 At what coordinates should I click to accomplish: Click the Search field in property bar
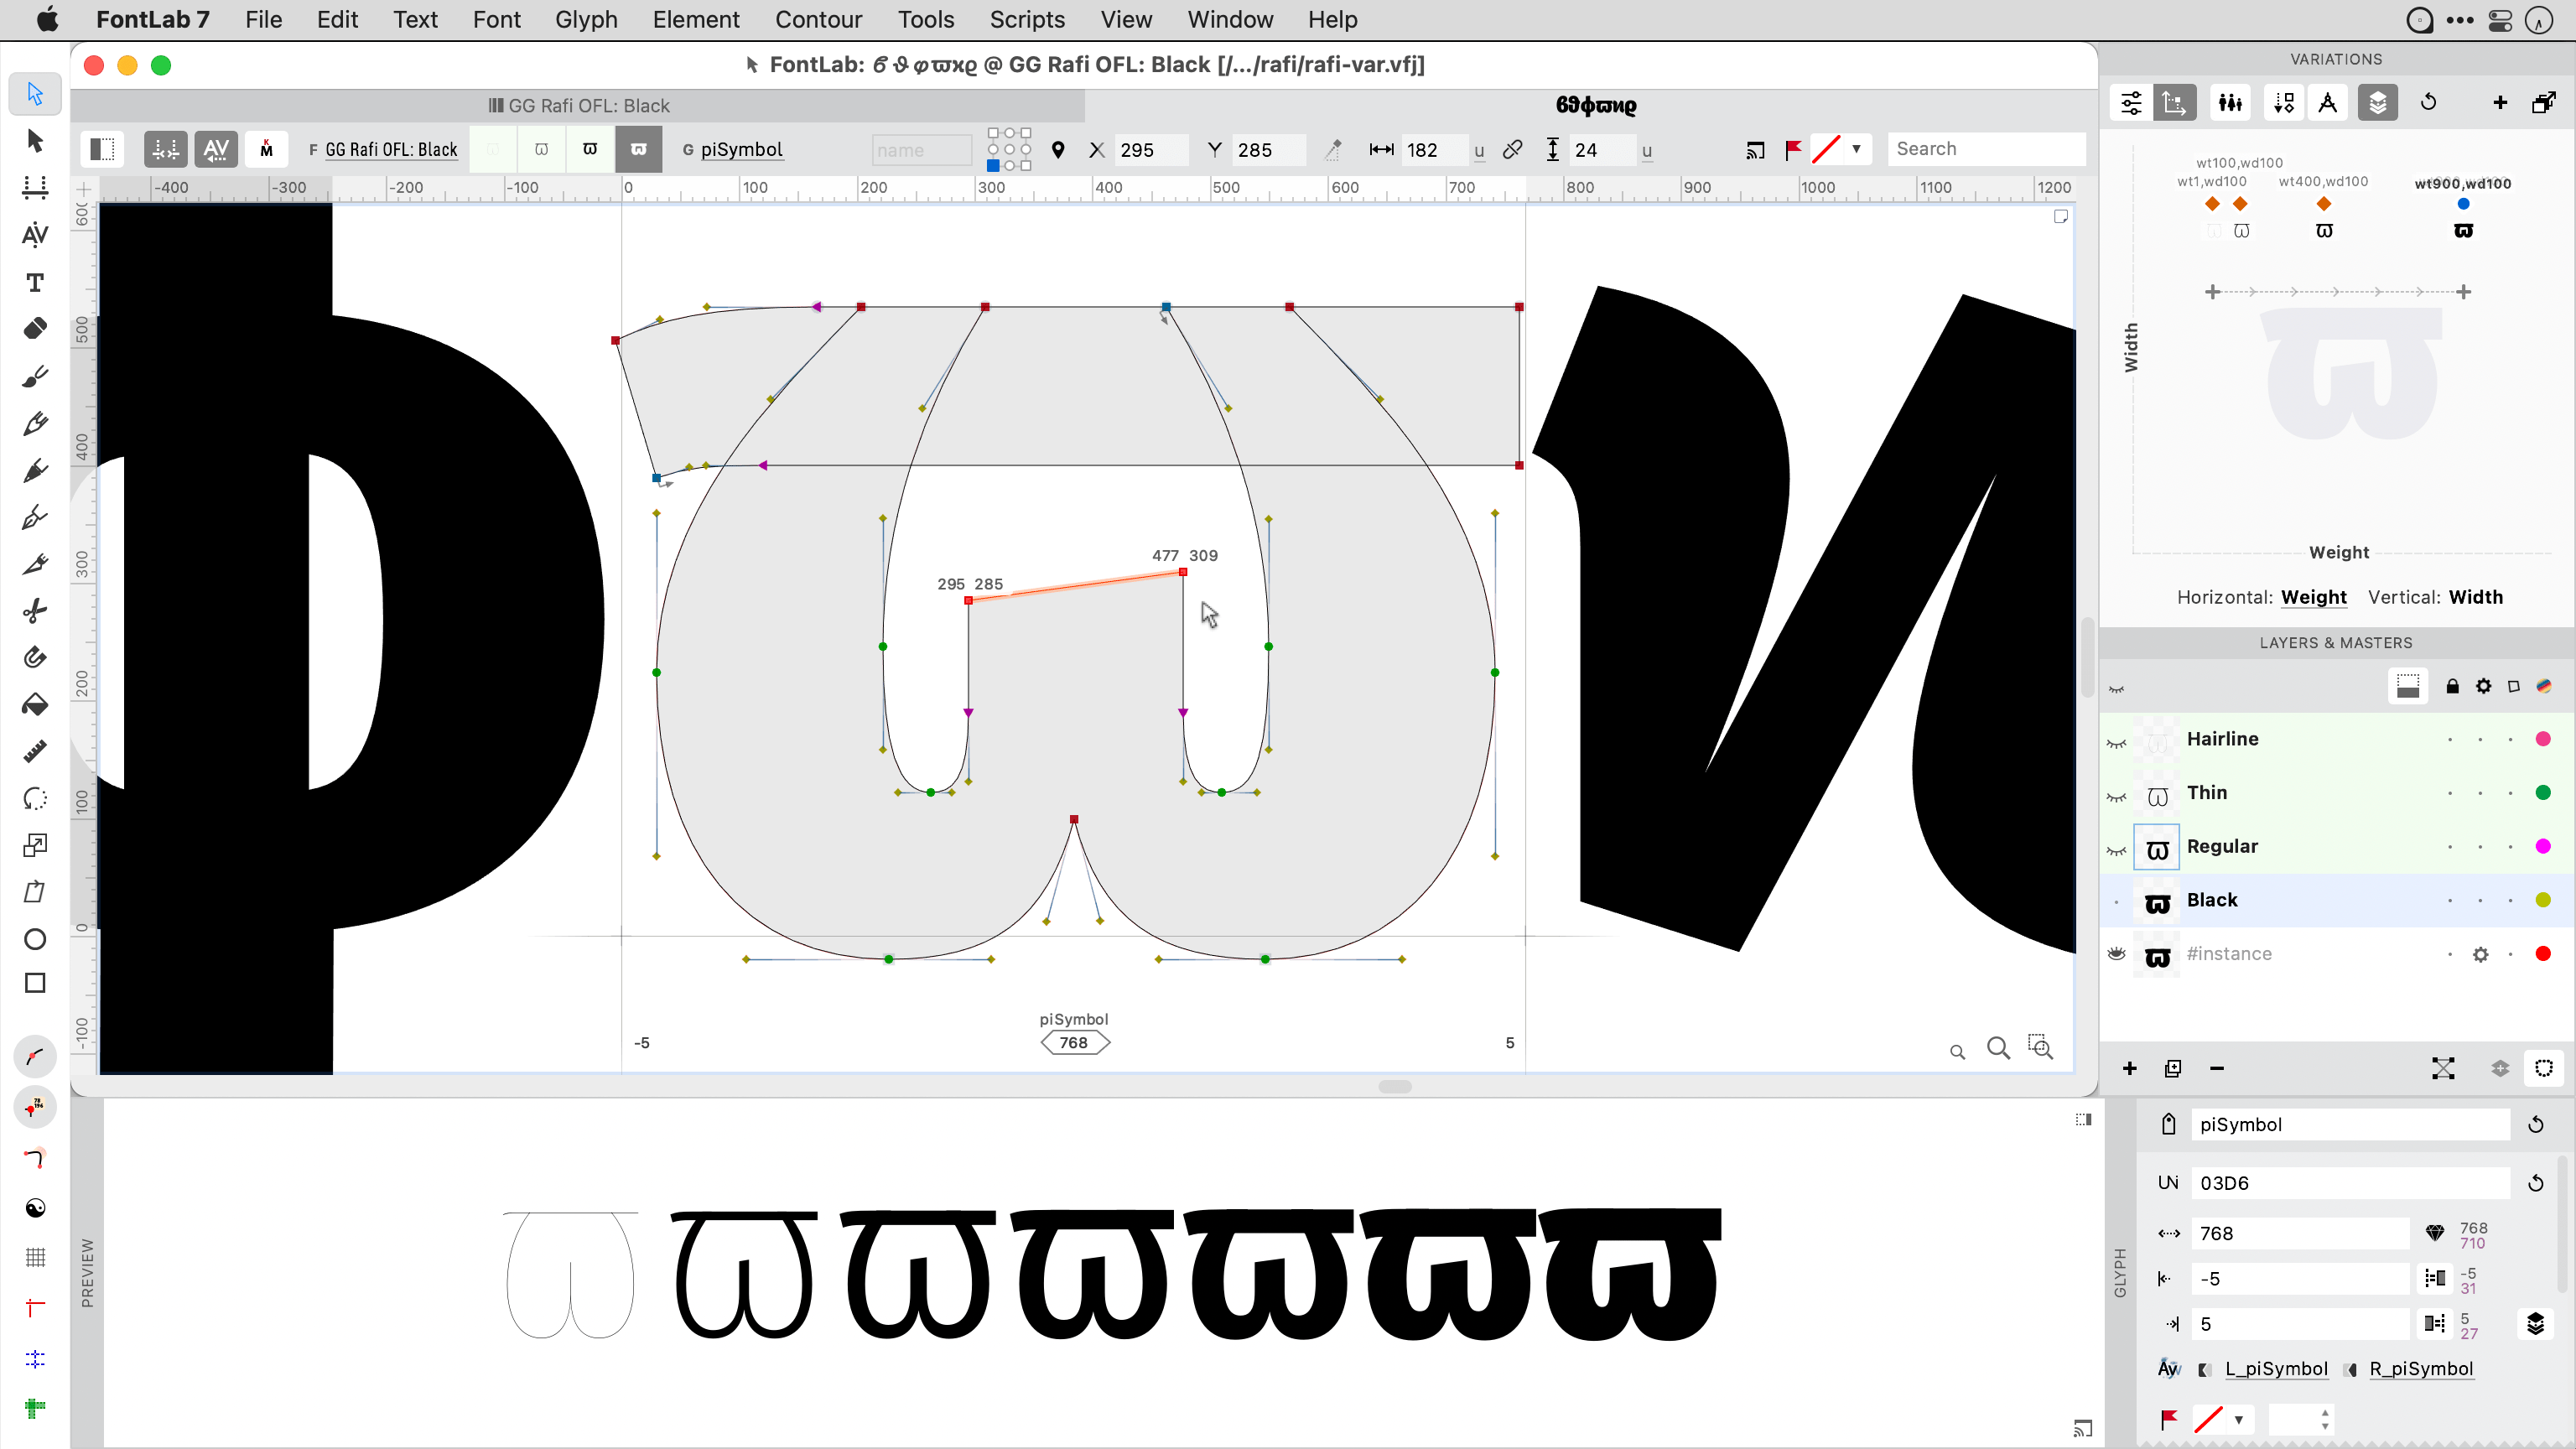pos(1986,149)
